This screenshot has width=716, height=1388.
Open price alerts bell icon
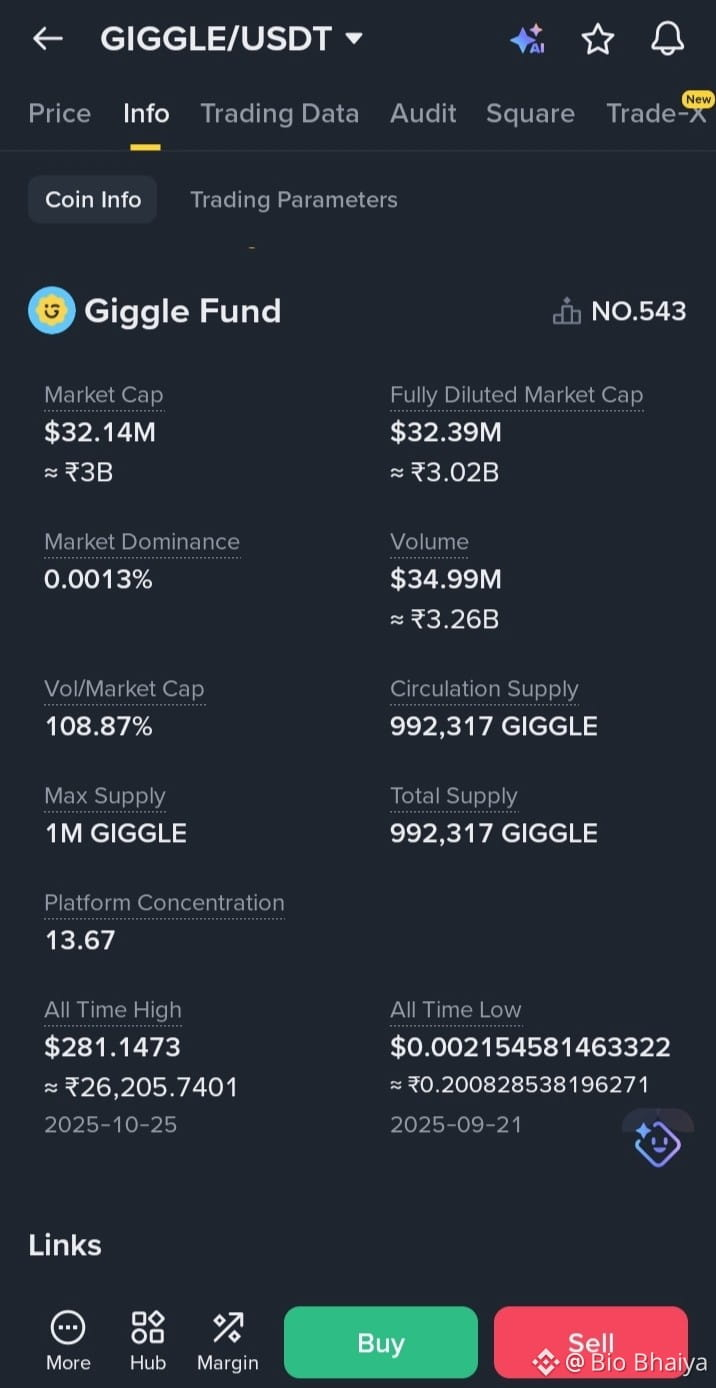668,39
